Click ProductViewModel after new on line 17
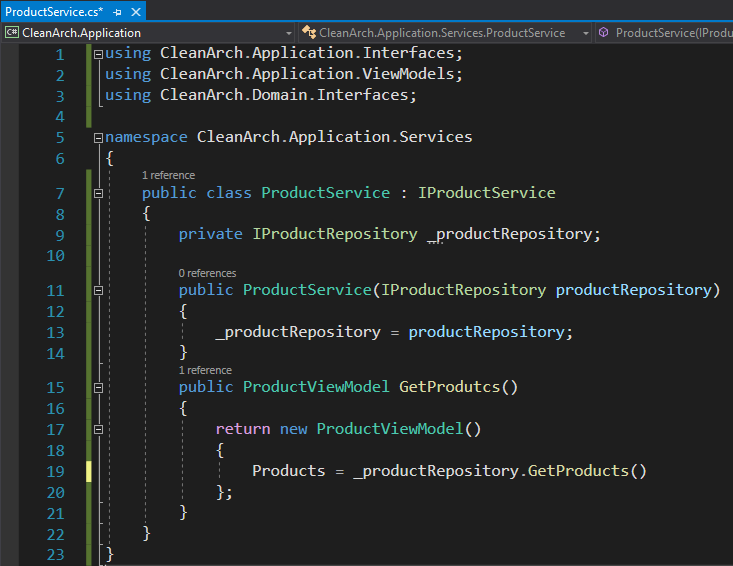The width and height of the screenshot is (733, 566). pyautogui.click(x=389, y=429)
